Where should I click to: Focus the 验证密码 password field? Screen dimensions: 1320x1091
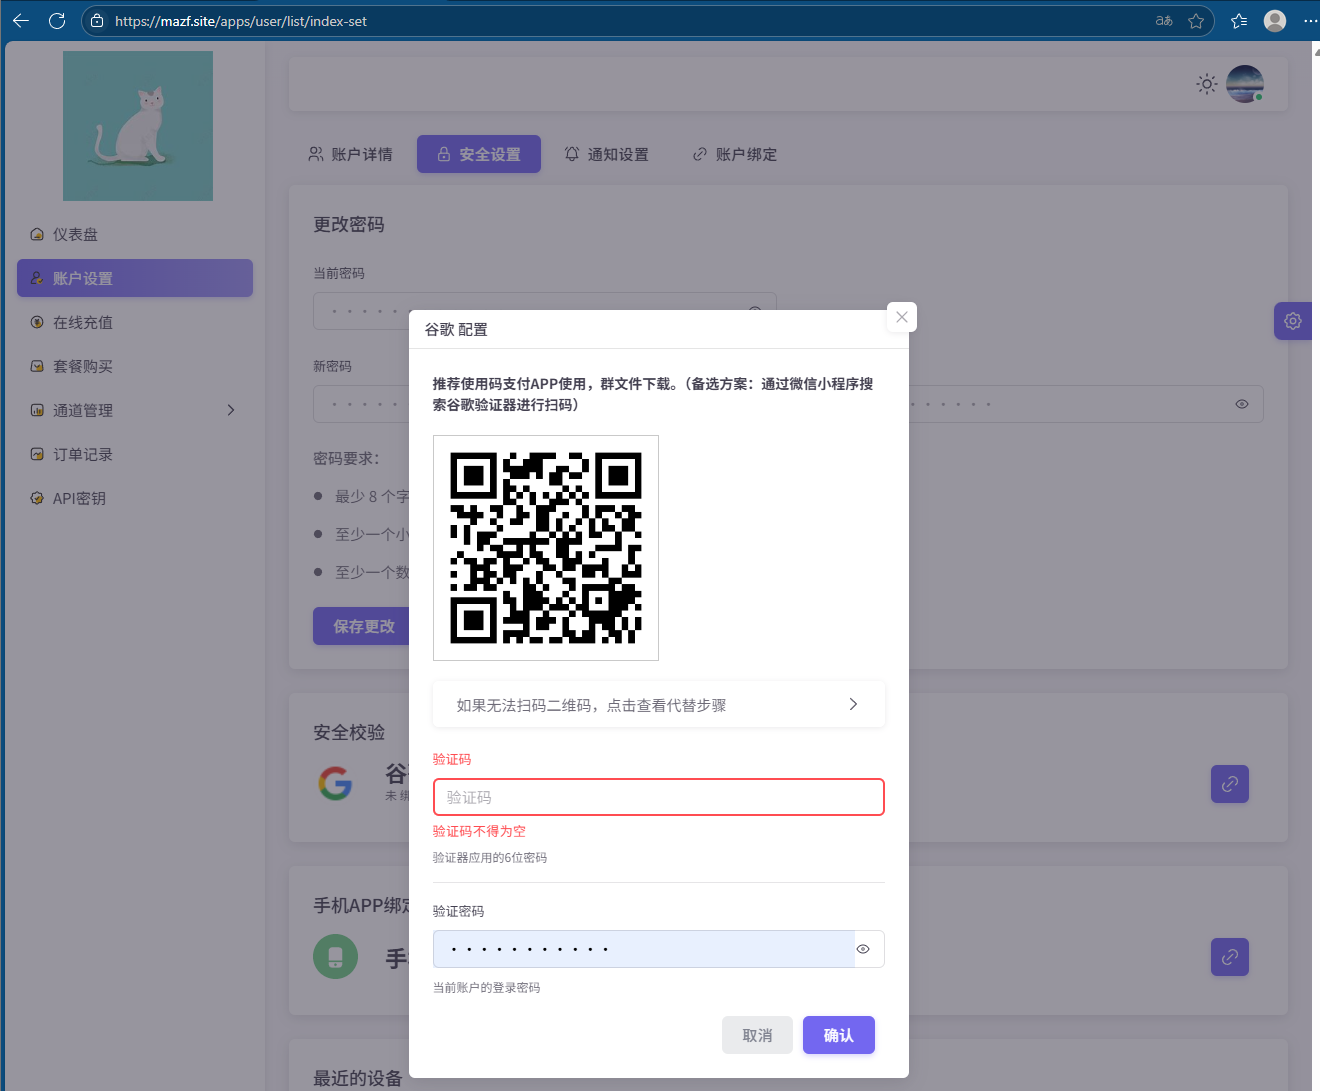tap(644, 949)
